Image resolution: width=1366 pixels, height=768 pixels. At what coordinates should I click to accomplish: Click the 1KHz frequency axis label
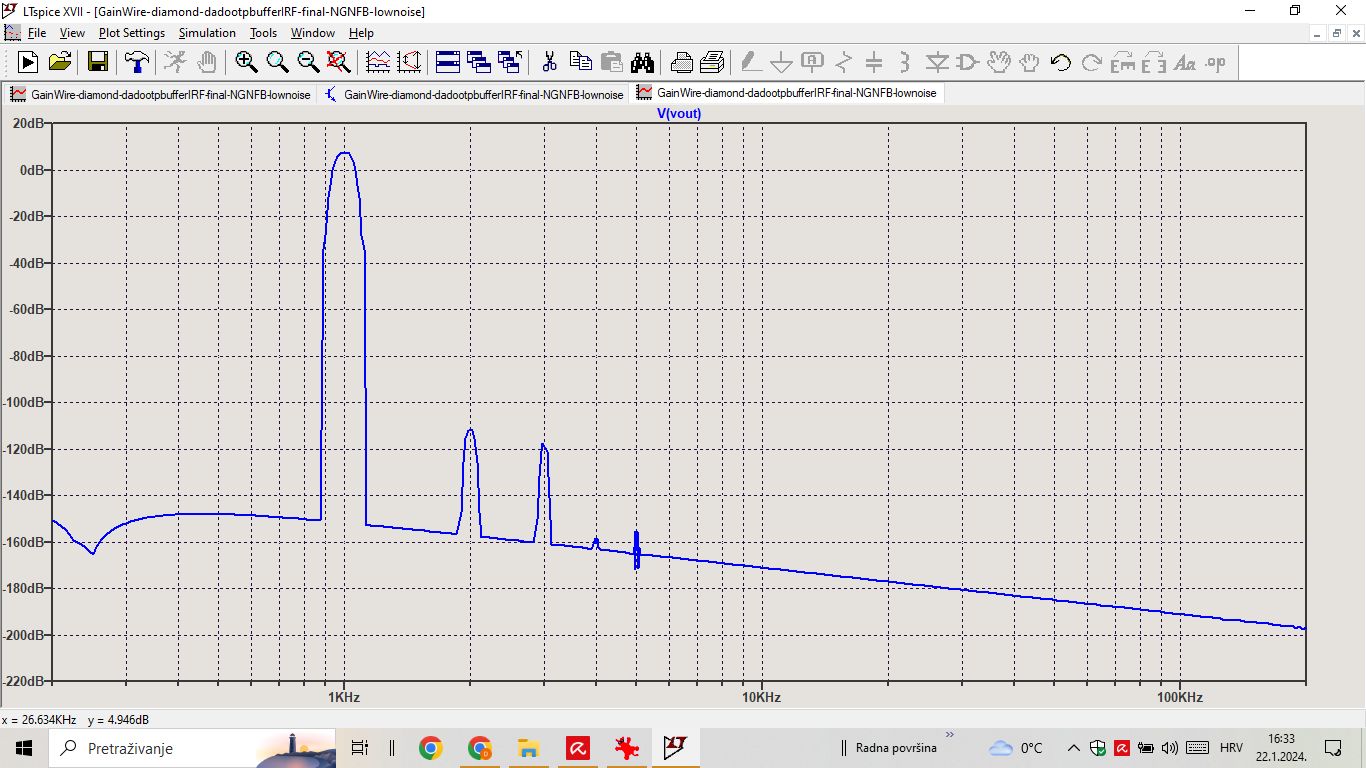click(343, 697)
